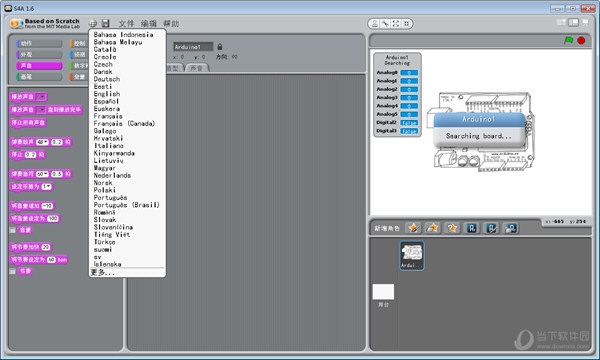600x360 pixels.
Task: Click the Digital2 false reading
Action: tap(409, 123)
